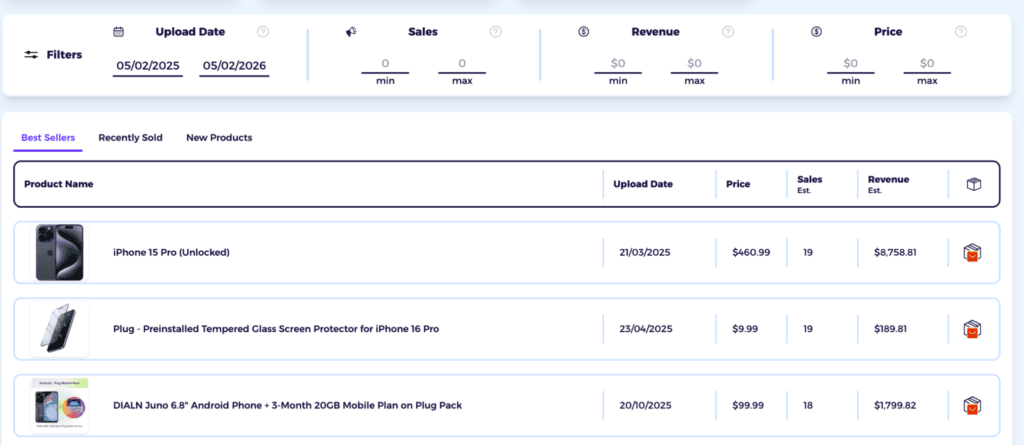Click the upload date 21/03/2025

[645, 253]
